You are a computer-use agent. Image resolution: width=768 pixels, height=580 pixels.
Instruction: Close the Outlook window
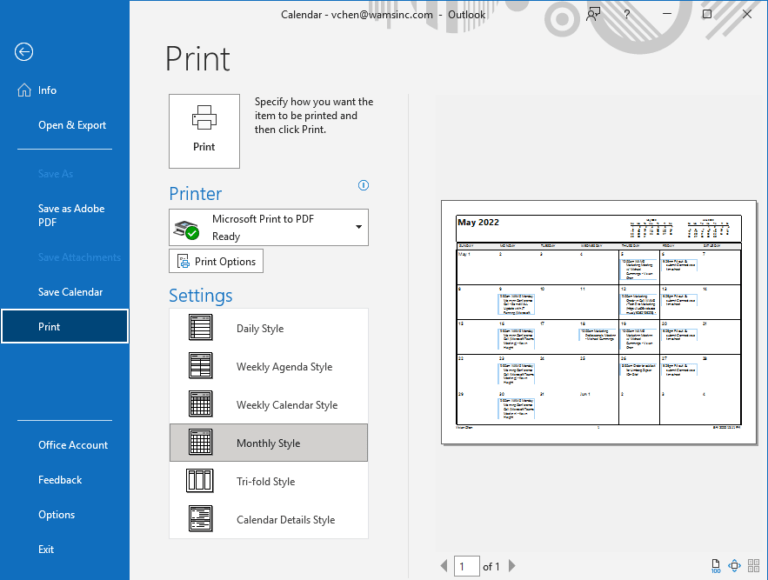(746, 14)
